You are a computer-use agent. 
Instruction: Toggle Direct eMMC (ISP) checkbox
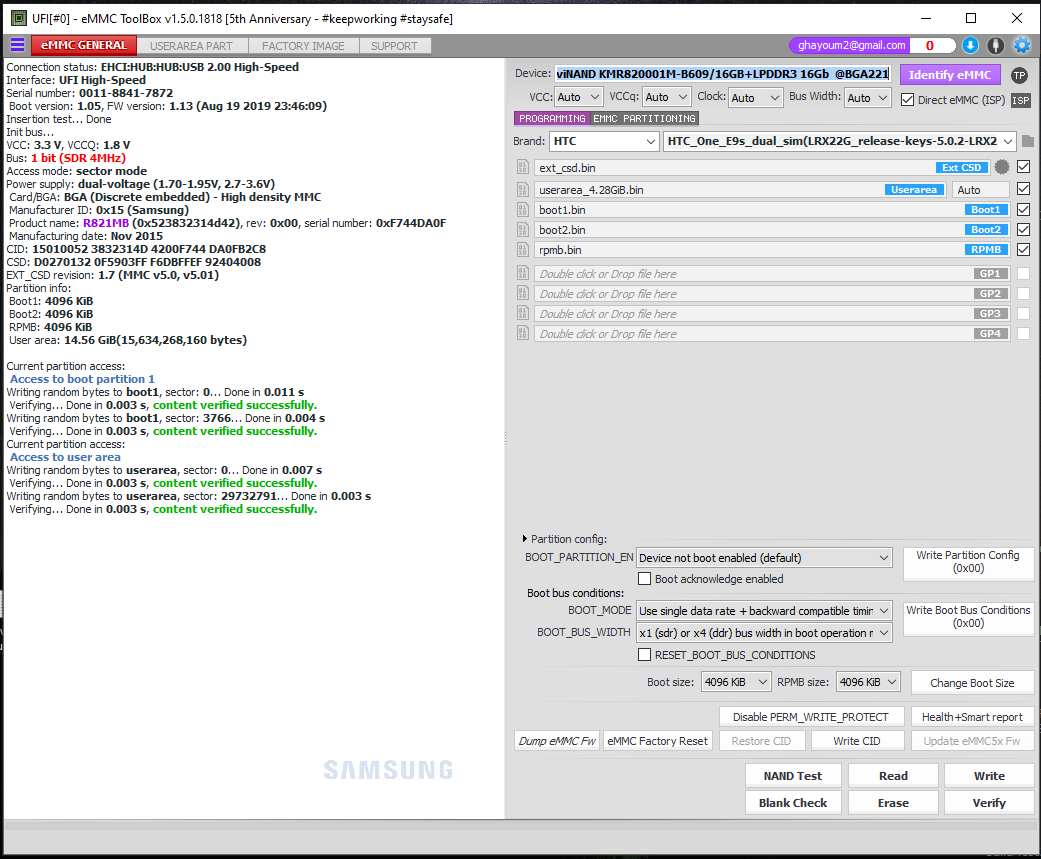click(x=908, y=100)
